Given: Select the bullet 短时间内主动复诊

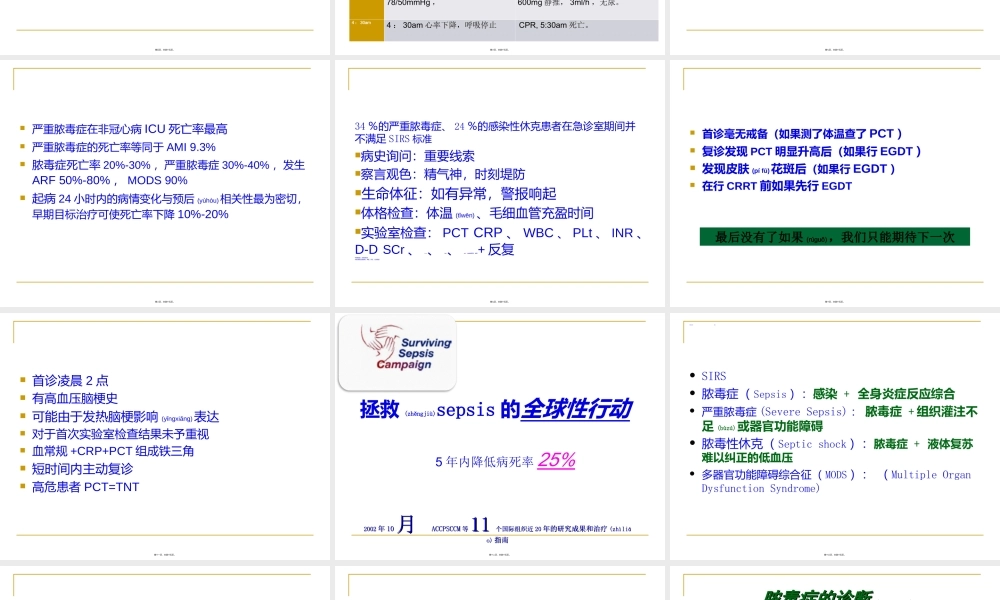Looking at the screenshot, I should [x=82, y=469].
